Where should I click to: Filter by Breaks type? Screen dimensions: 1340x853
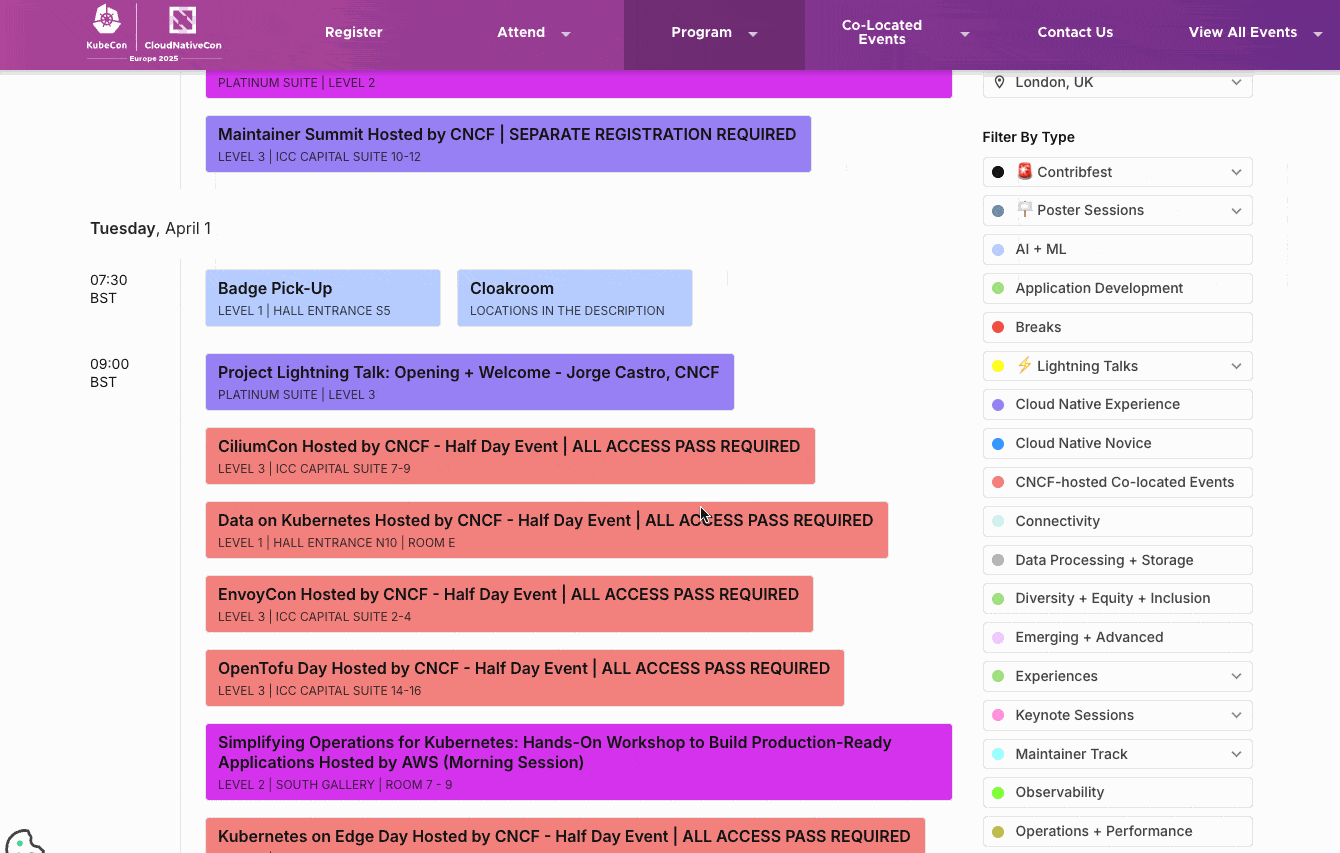1117,327
